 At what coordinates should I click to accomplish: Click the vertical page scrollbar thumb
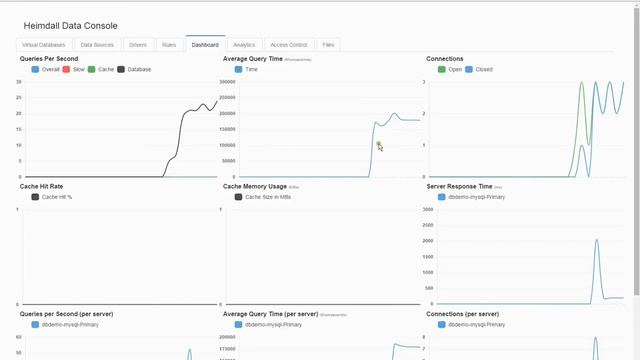pos(637,151)
